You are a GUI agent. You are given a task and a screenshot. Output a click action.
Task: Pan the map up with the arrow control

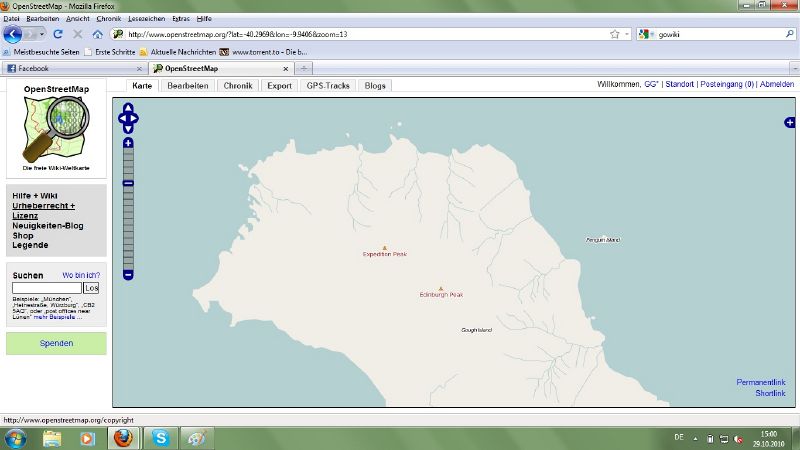pos(128,108)
